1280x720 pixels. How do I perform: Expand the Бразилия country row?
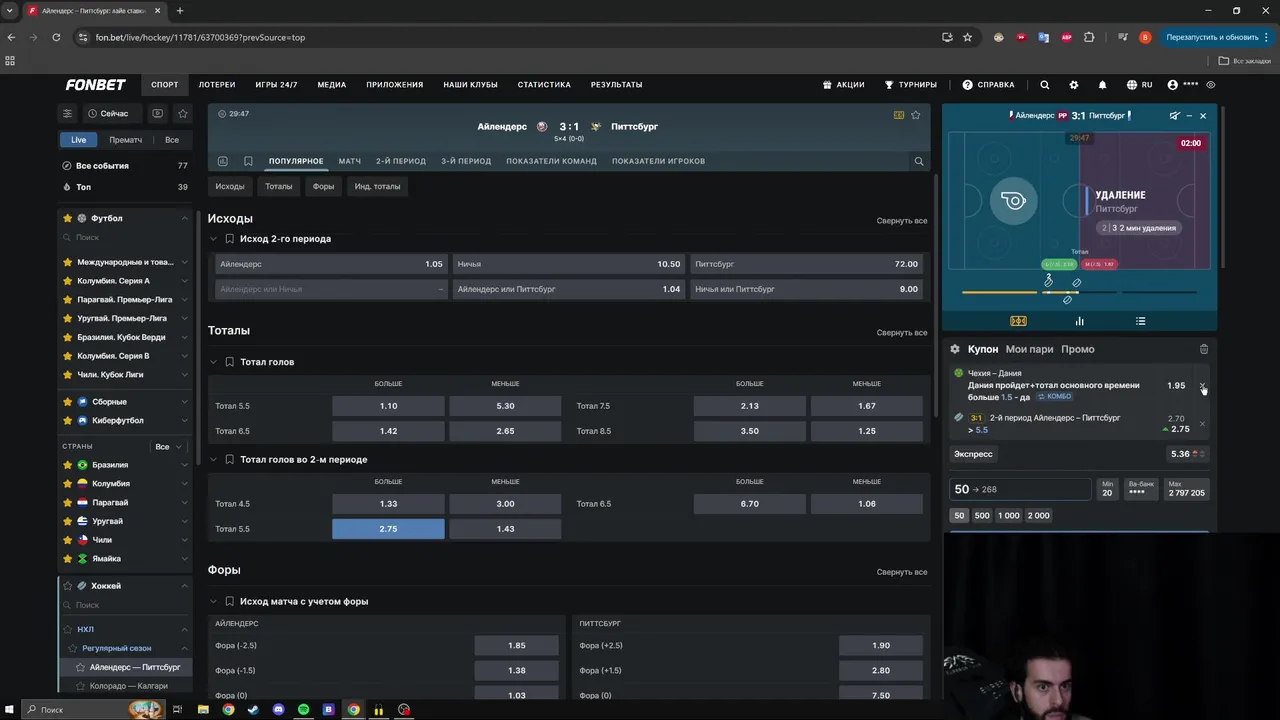tap(125, 465)
